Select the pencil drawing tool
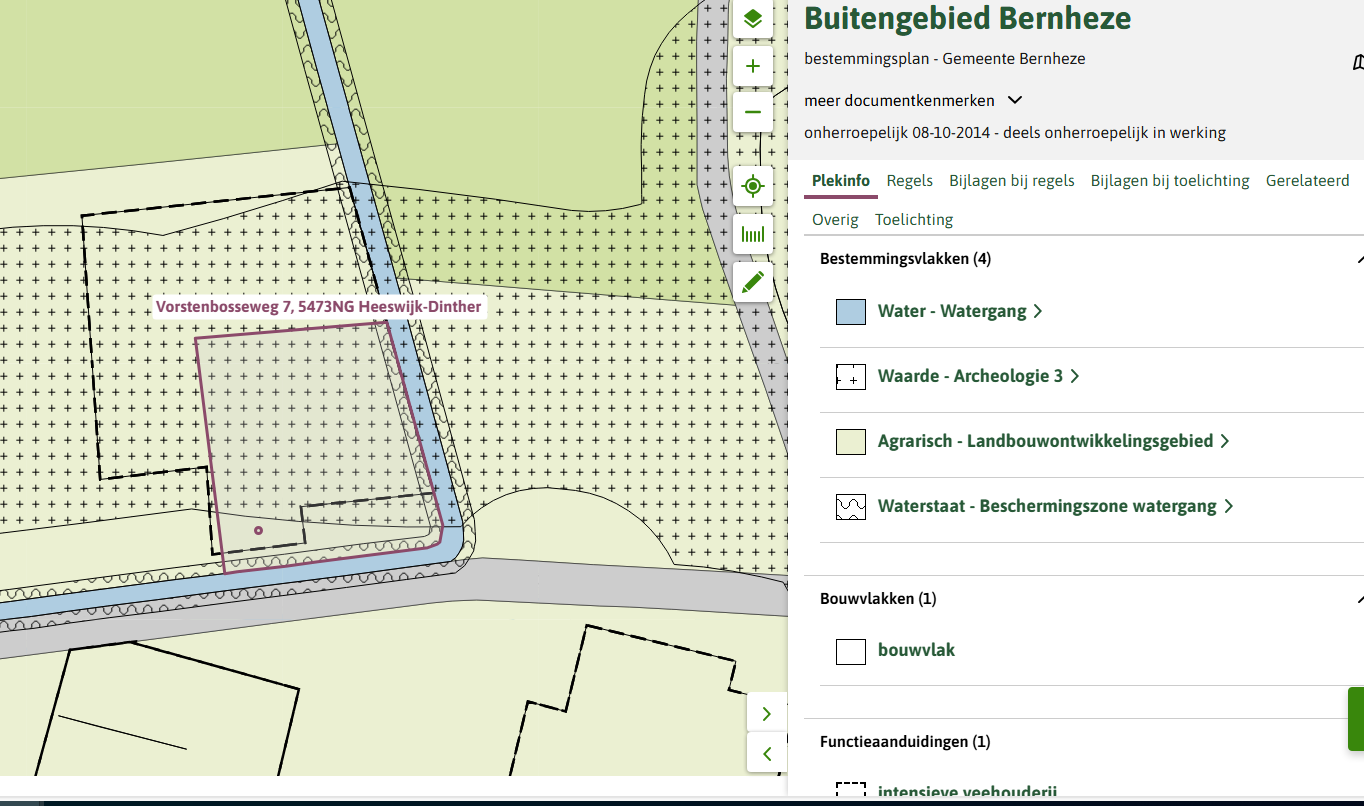The image size is (1364, 806). [x=753, y=283]
